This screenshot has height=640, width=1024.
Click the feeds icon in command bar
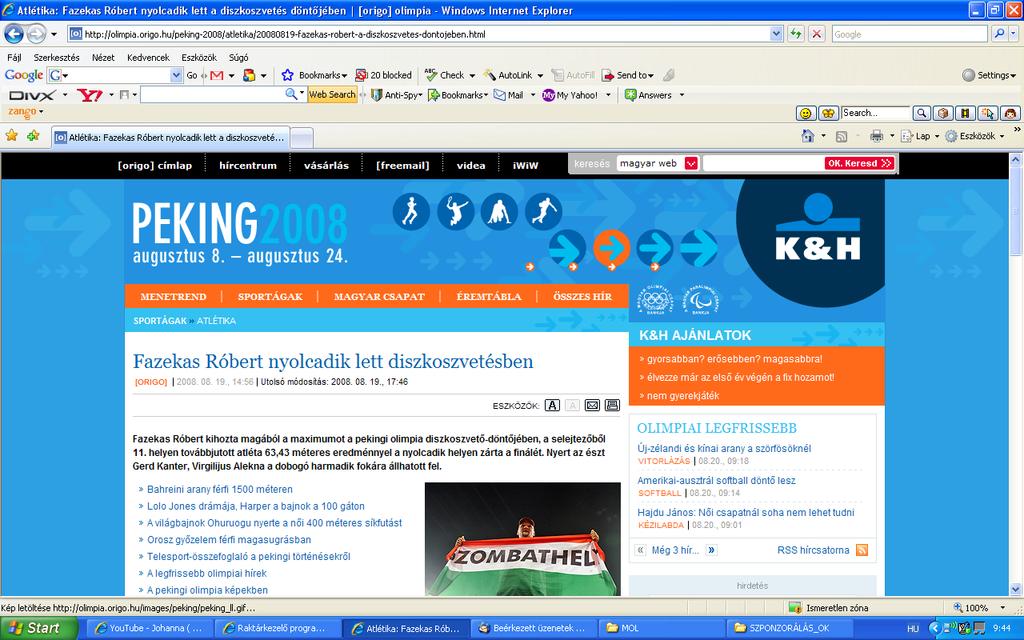pos(842,136)
